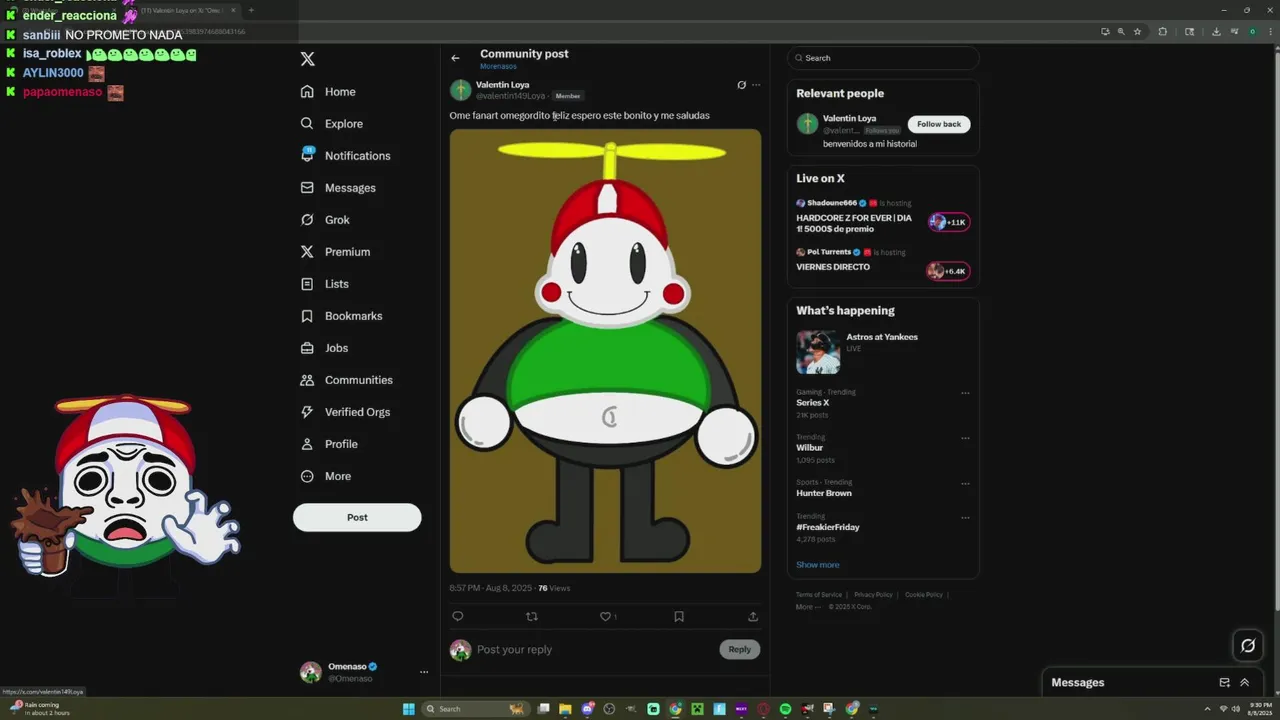1280x720 pixels.
Task: Click the Bookmarks sidebar icon
Action: click(x=307, y=316)
